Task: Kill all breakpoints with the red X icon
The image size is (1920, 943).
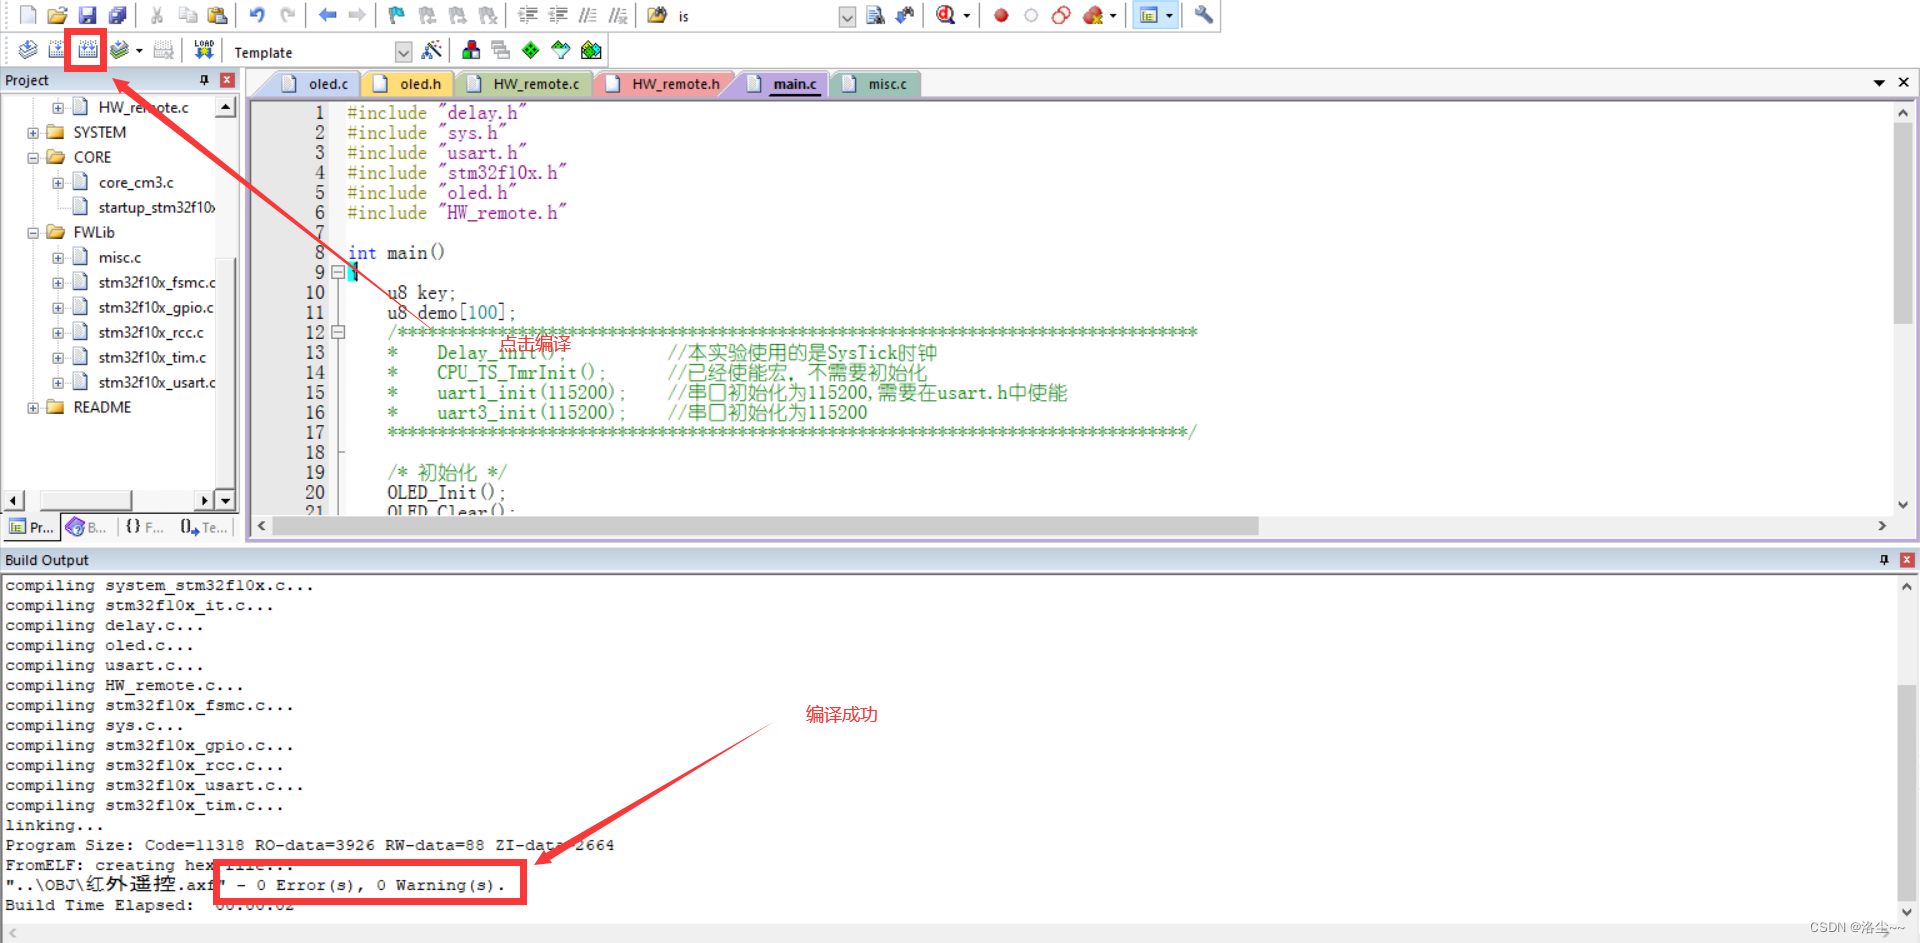Action: pyautogui.click(x=1093, y=15)
